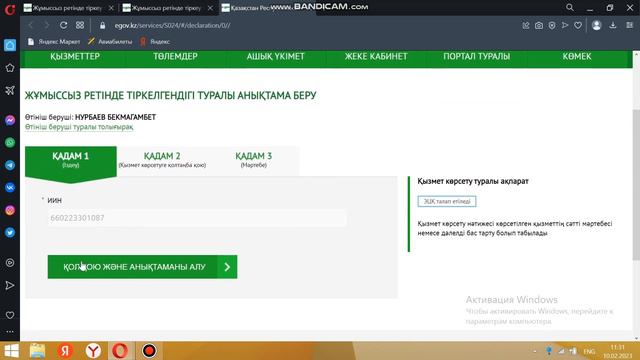Open Instagram in the Opera sidebar
Viewport: 640px width, 360px height.
point(10,210)
